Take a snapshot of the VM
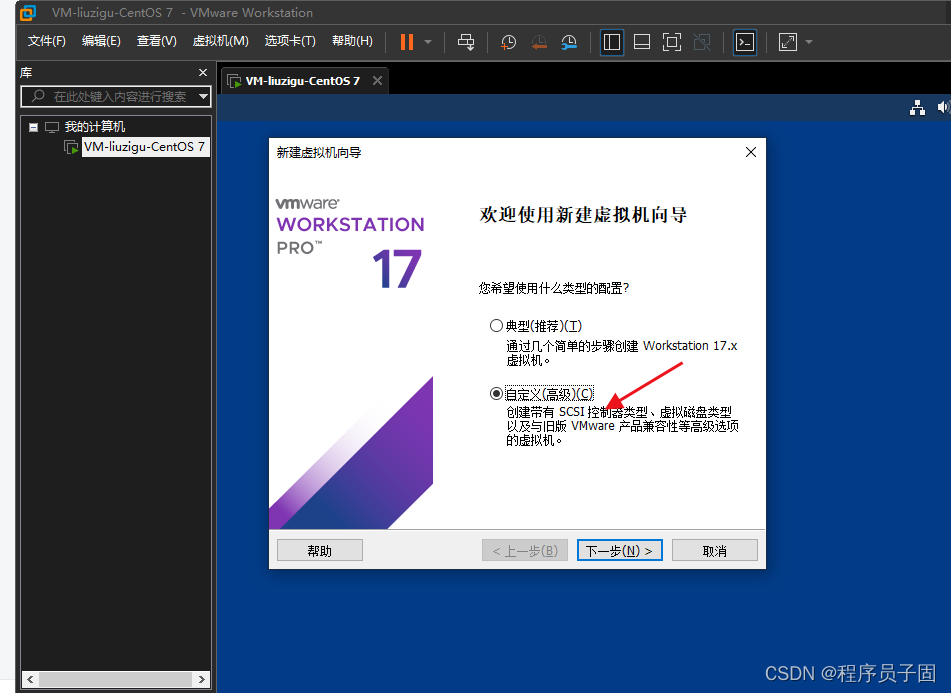Viewport: 951px width, 693px height. click(508, 42)
